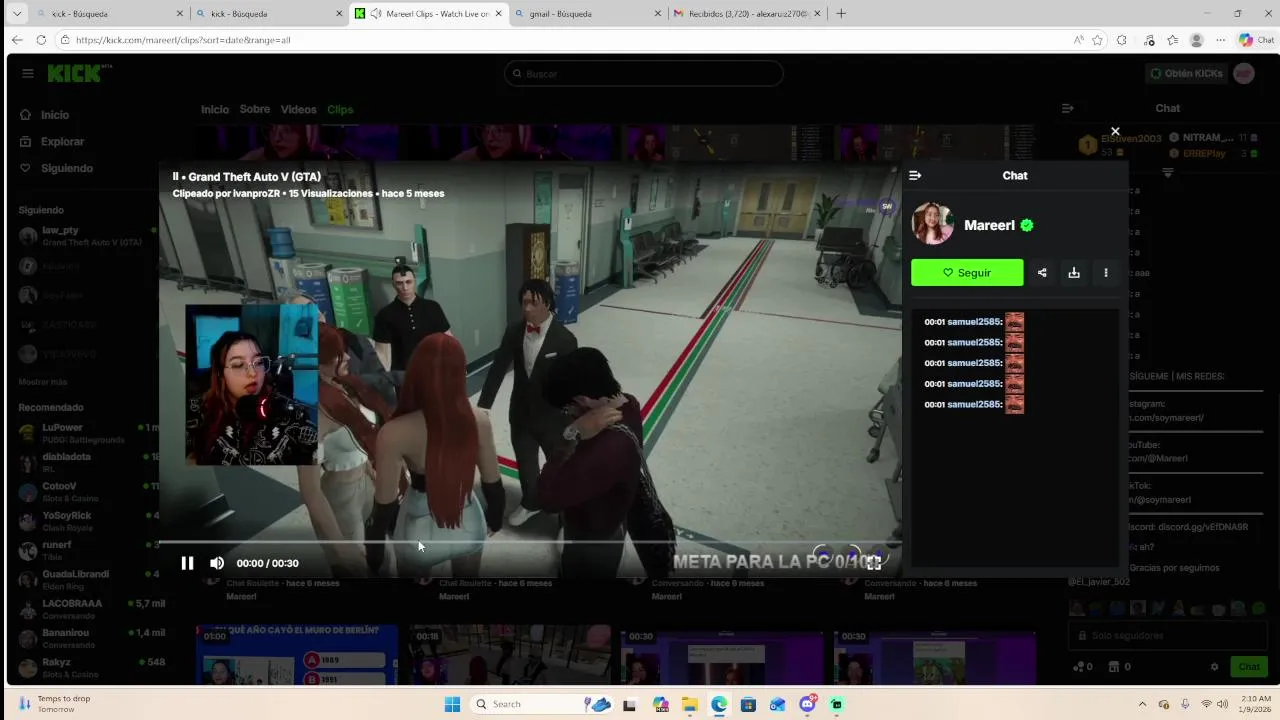Open Edge extensions puzzle icon
The width and height of the screenshot is (1280, 720).
pos(1122,40)
